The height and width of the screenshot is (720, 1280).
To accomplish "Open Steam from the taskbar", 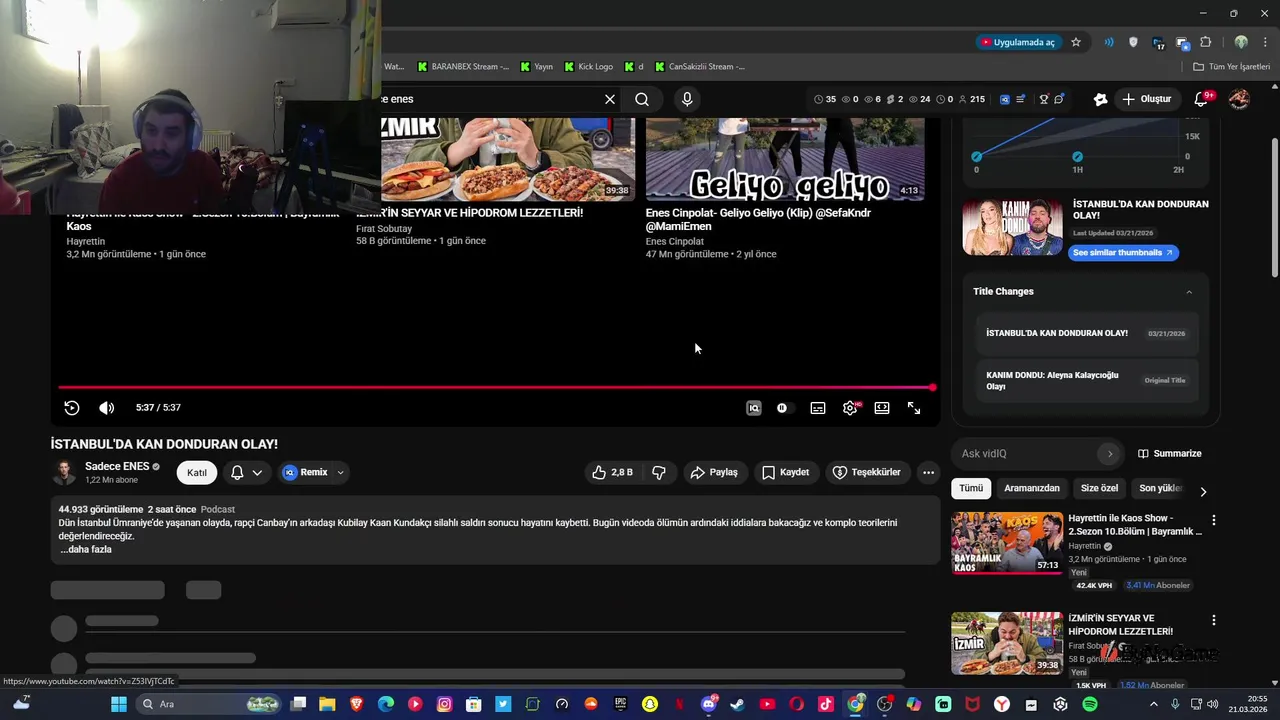I will pyautogui.click(x=738, y=704).
